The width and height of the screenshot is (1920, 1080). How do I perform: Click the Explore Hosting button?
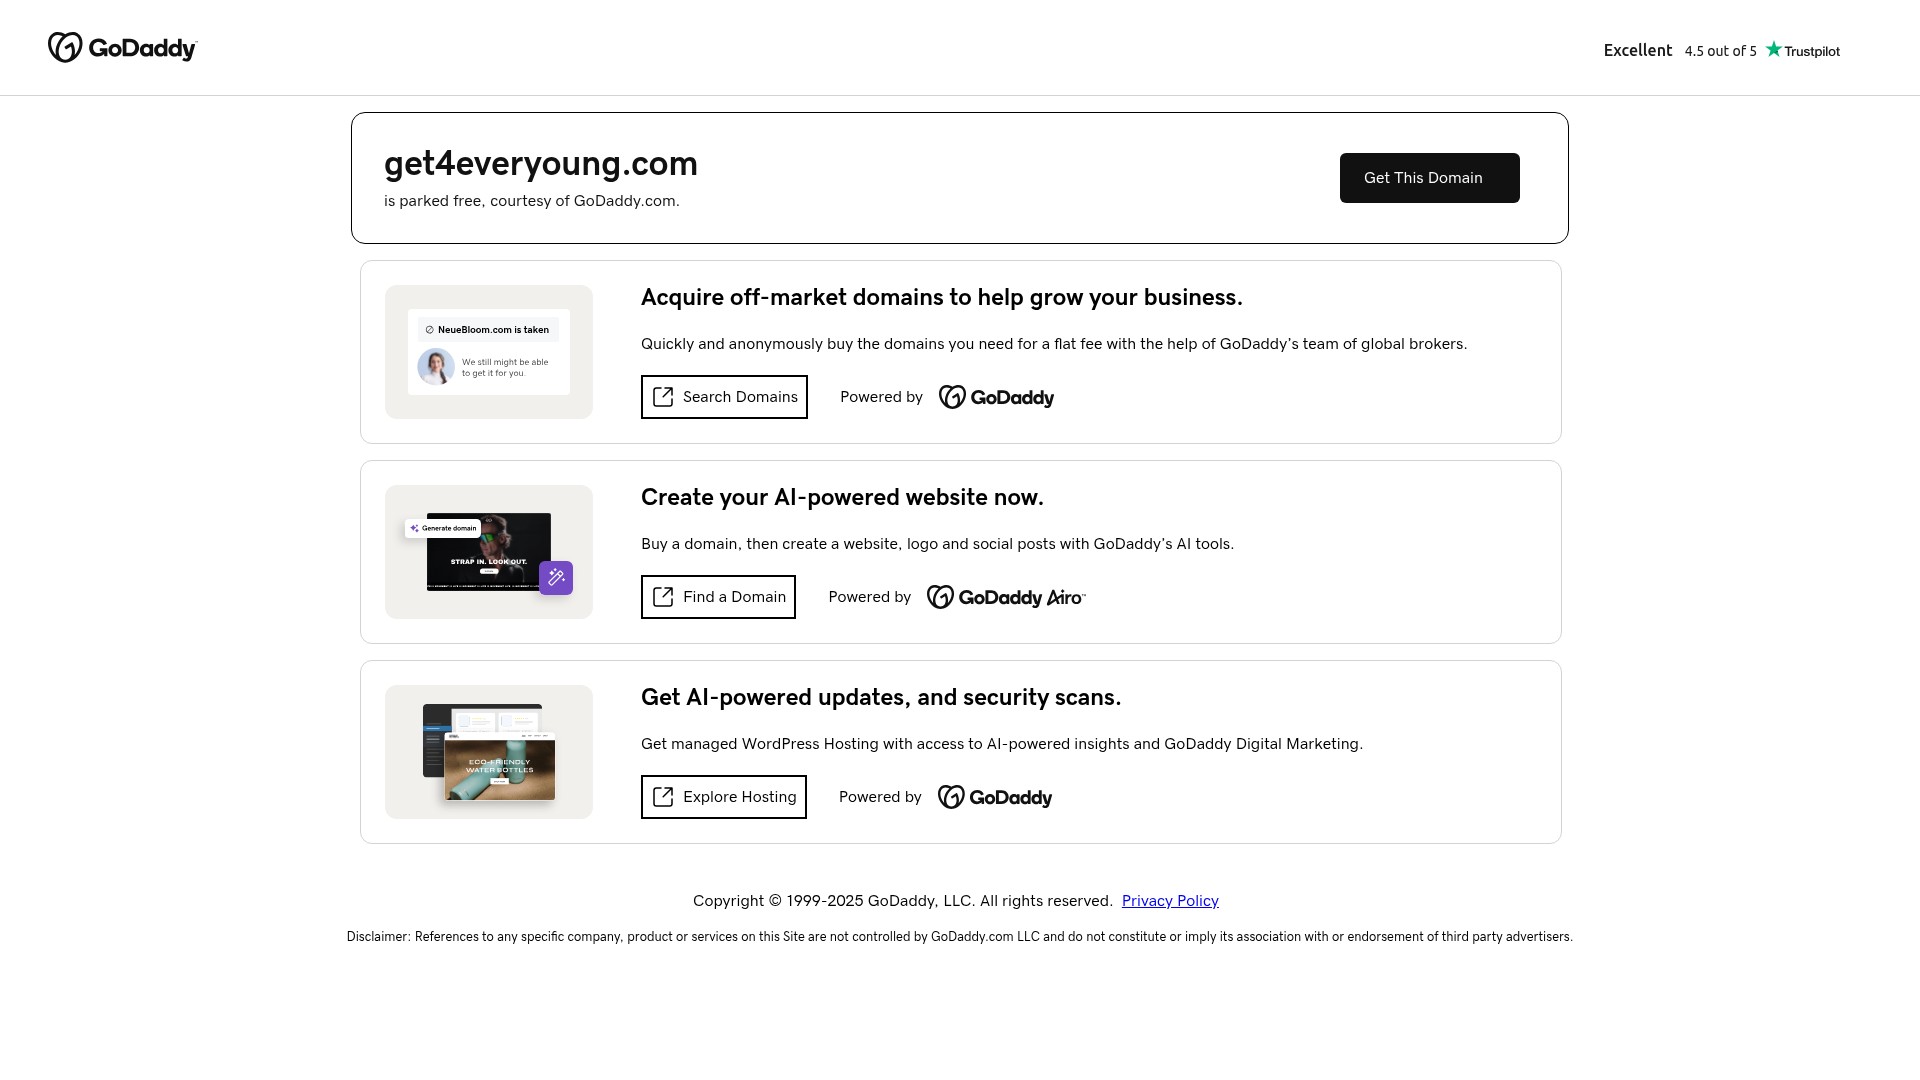pyautogui.click(x=723, y=797)
